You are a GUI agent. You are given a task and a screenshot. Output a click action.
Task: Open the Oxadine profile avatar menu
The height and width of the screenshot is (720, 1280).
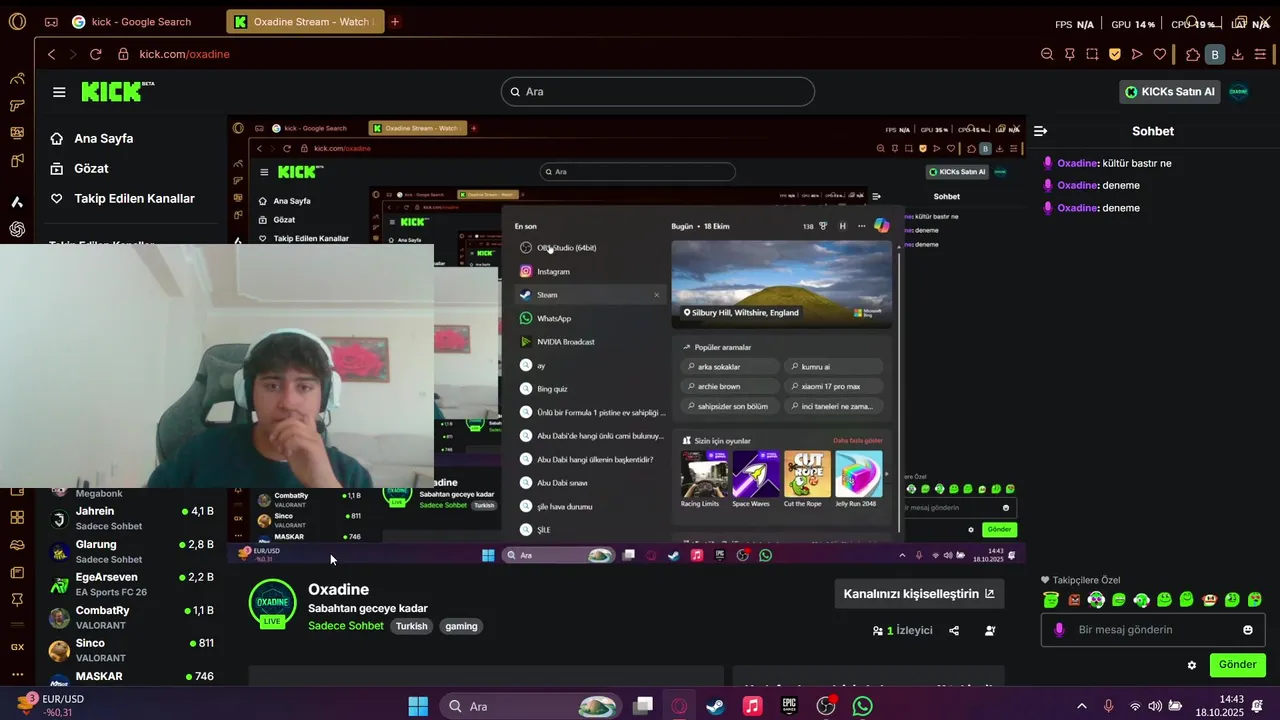click(x=1239, y=91)
